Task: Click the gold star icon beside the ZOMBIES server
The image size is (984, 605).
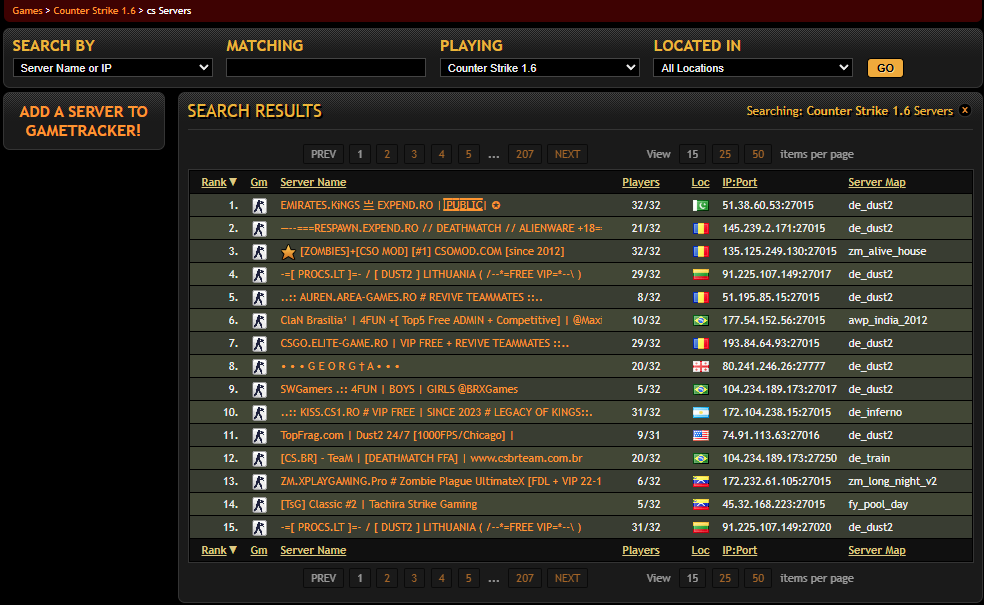Action: (288, 251)
